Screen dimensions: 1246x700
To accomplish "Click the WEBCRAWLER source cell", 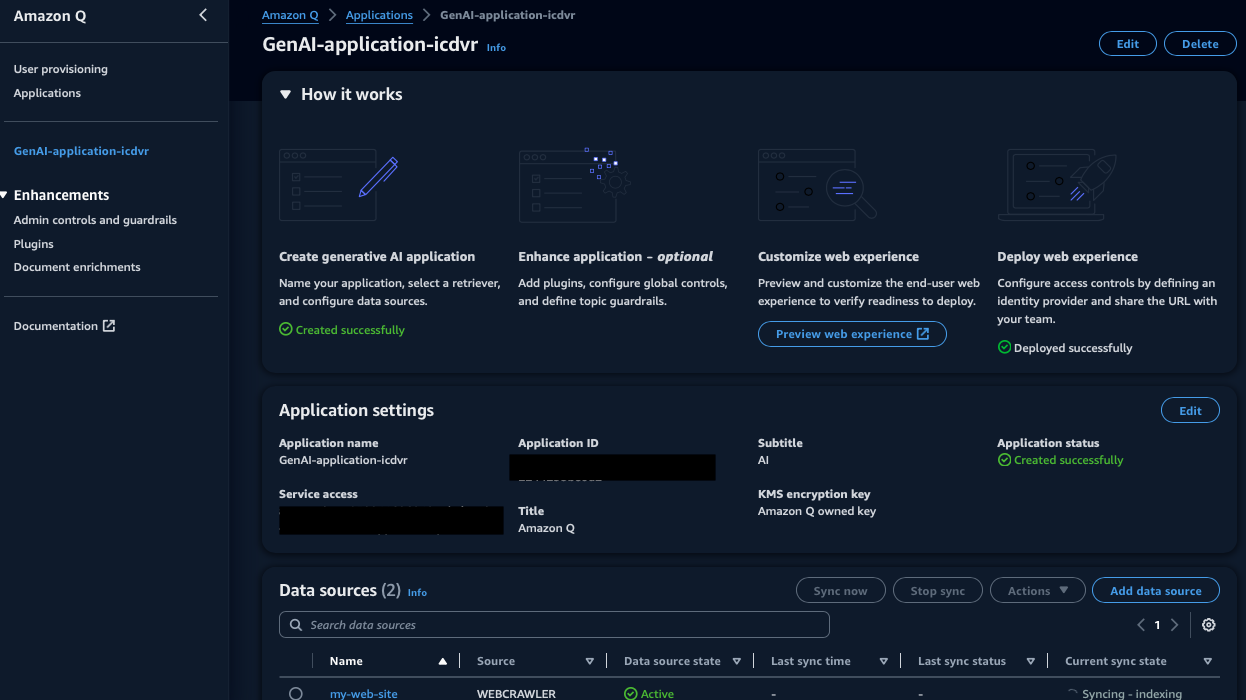I will [x=516, y=694].
